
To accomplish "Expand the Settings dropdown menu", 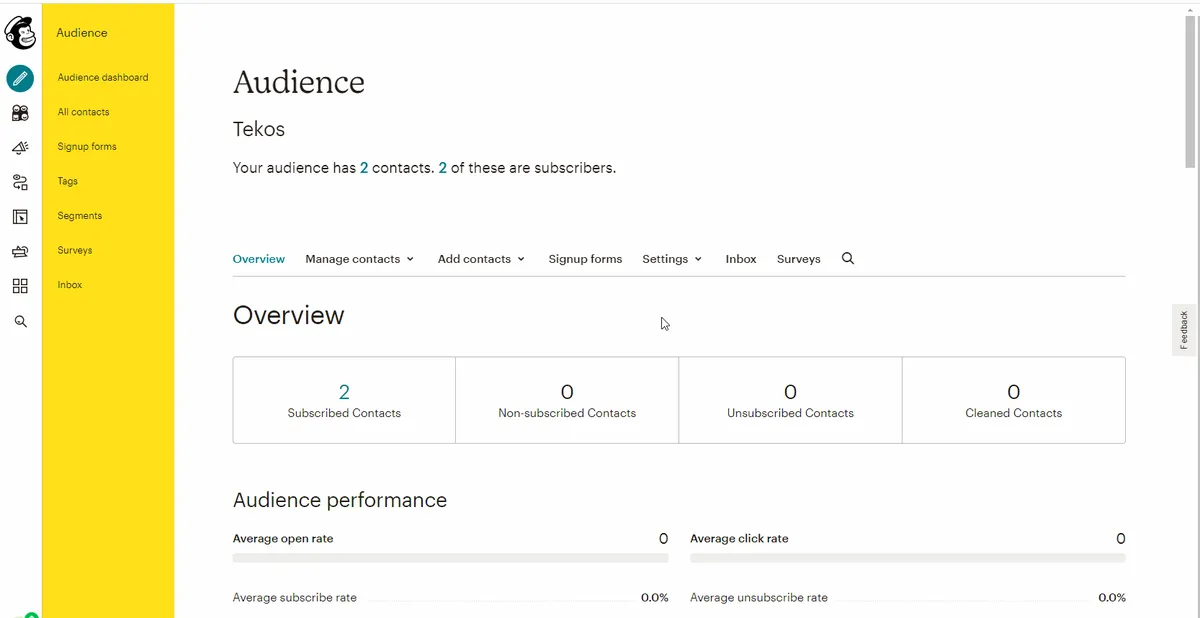I will tap(670, 258).
